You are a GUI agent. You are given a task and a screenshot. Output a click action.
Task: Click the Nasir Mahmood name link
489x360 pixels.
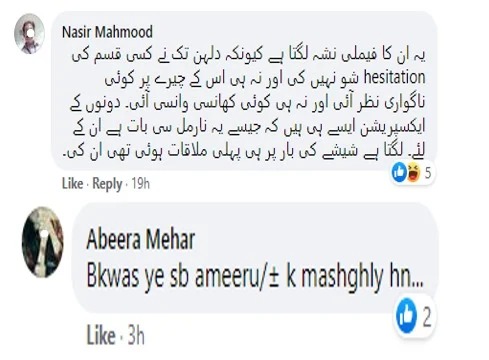click(x=107, y=32)
